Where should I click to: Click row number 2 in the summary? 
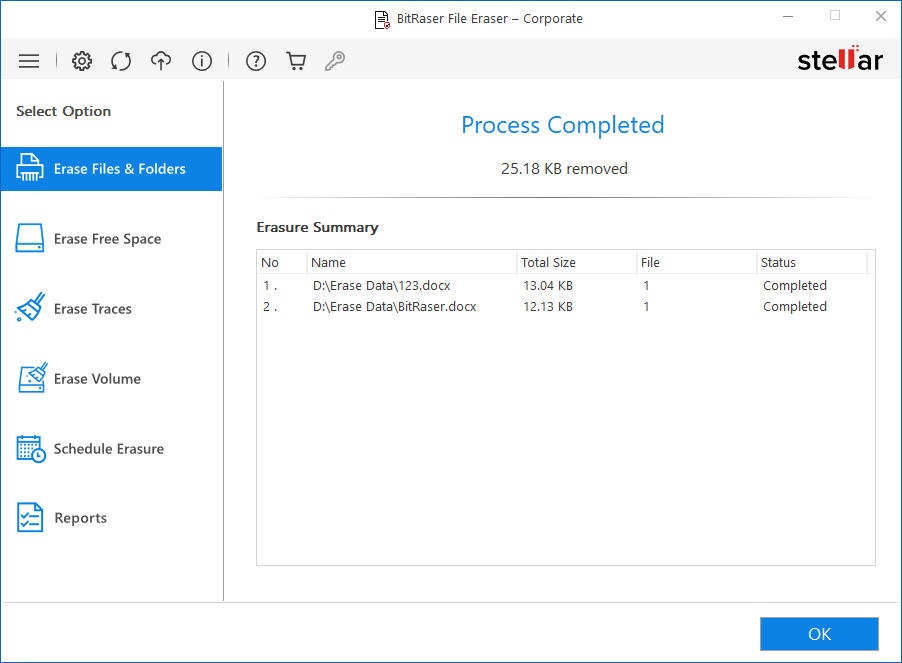(x=270, y=307)
